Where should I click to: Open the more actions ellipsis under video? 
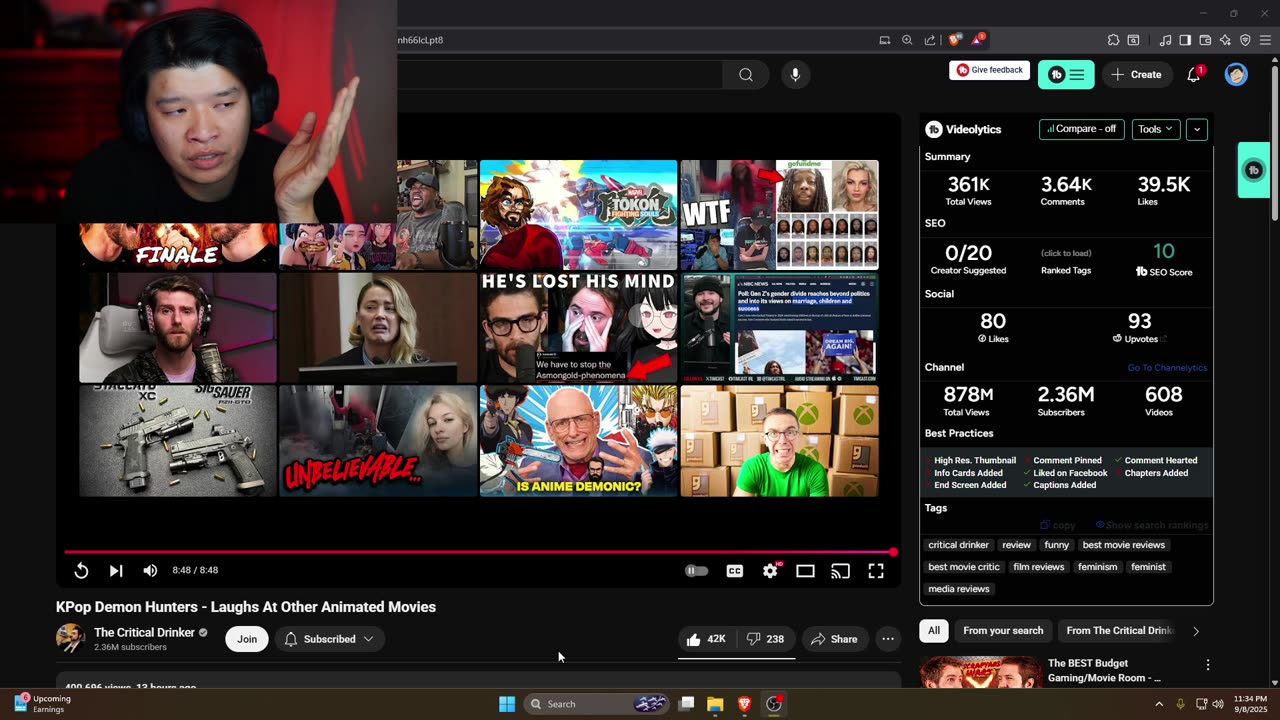tap(887, 639)
